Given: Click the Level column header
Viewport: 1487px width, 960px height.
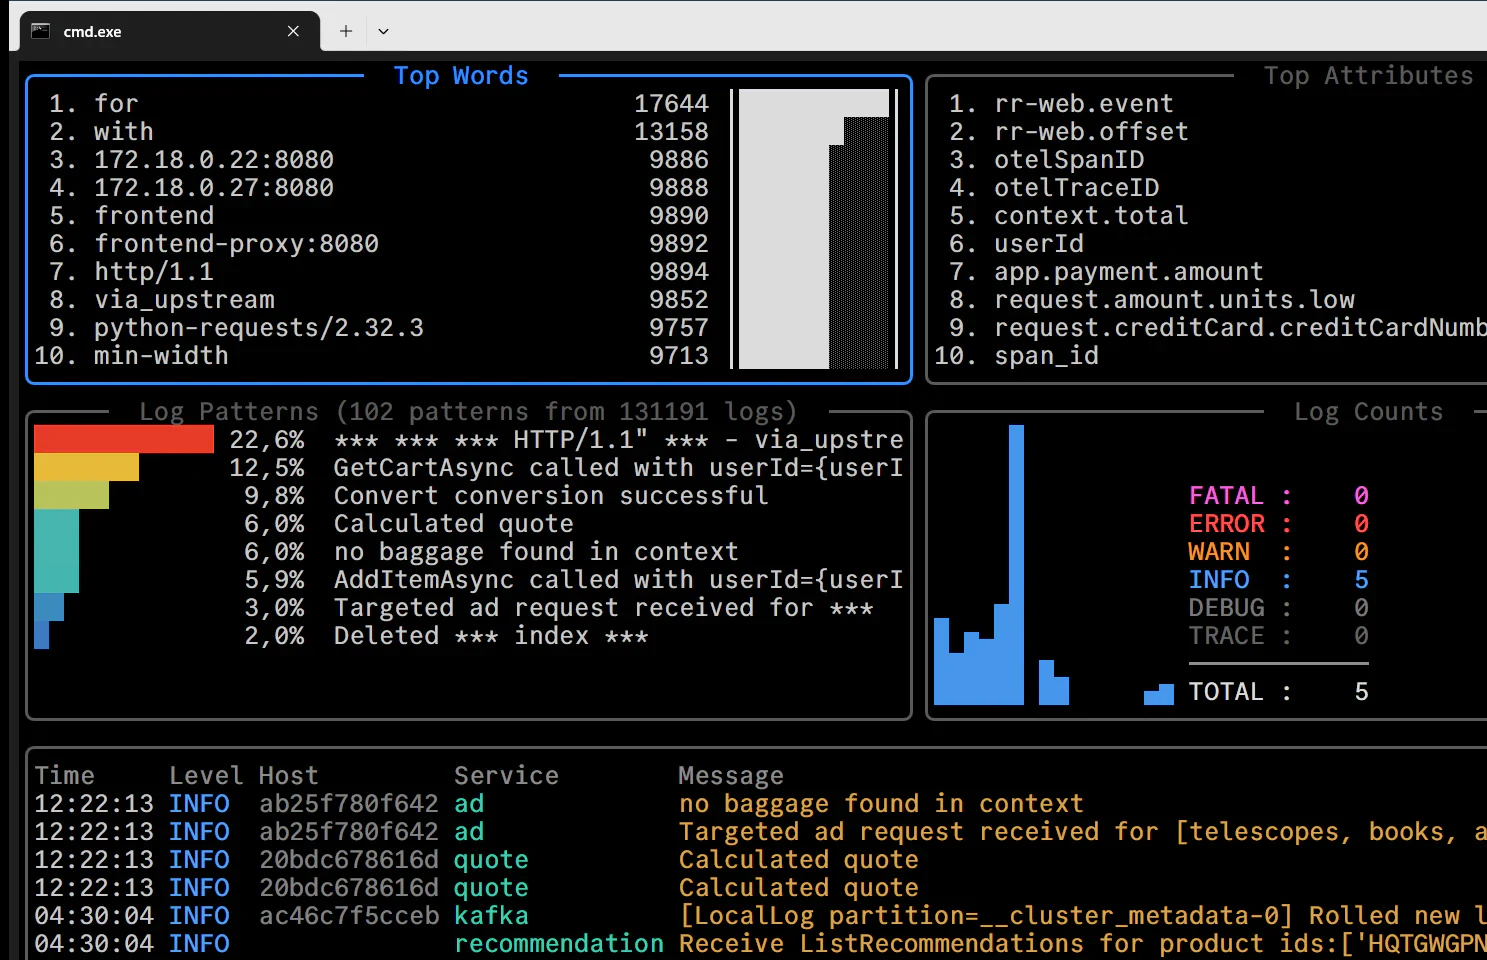Looking at the screenshot, I should 206,776.
